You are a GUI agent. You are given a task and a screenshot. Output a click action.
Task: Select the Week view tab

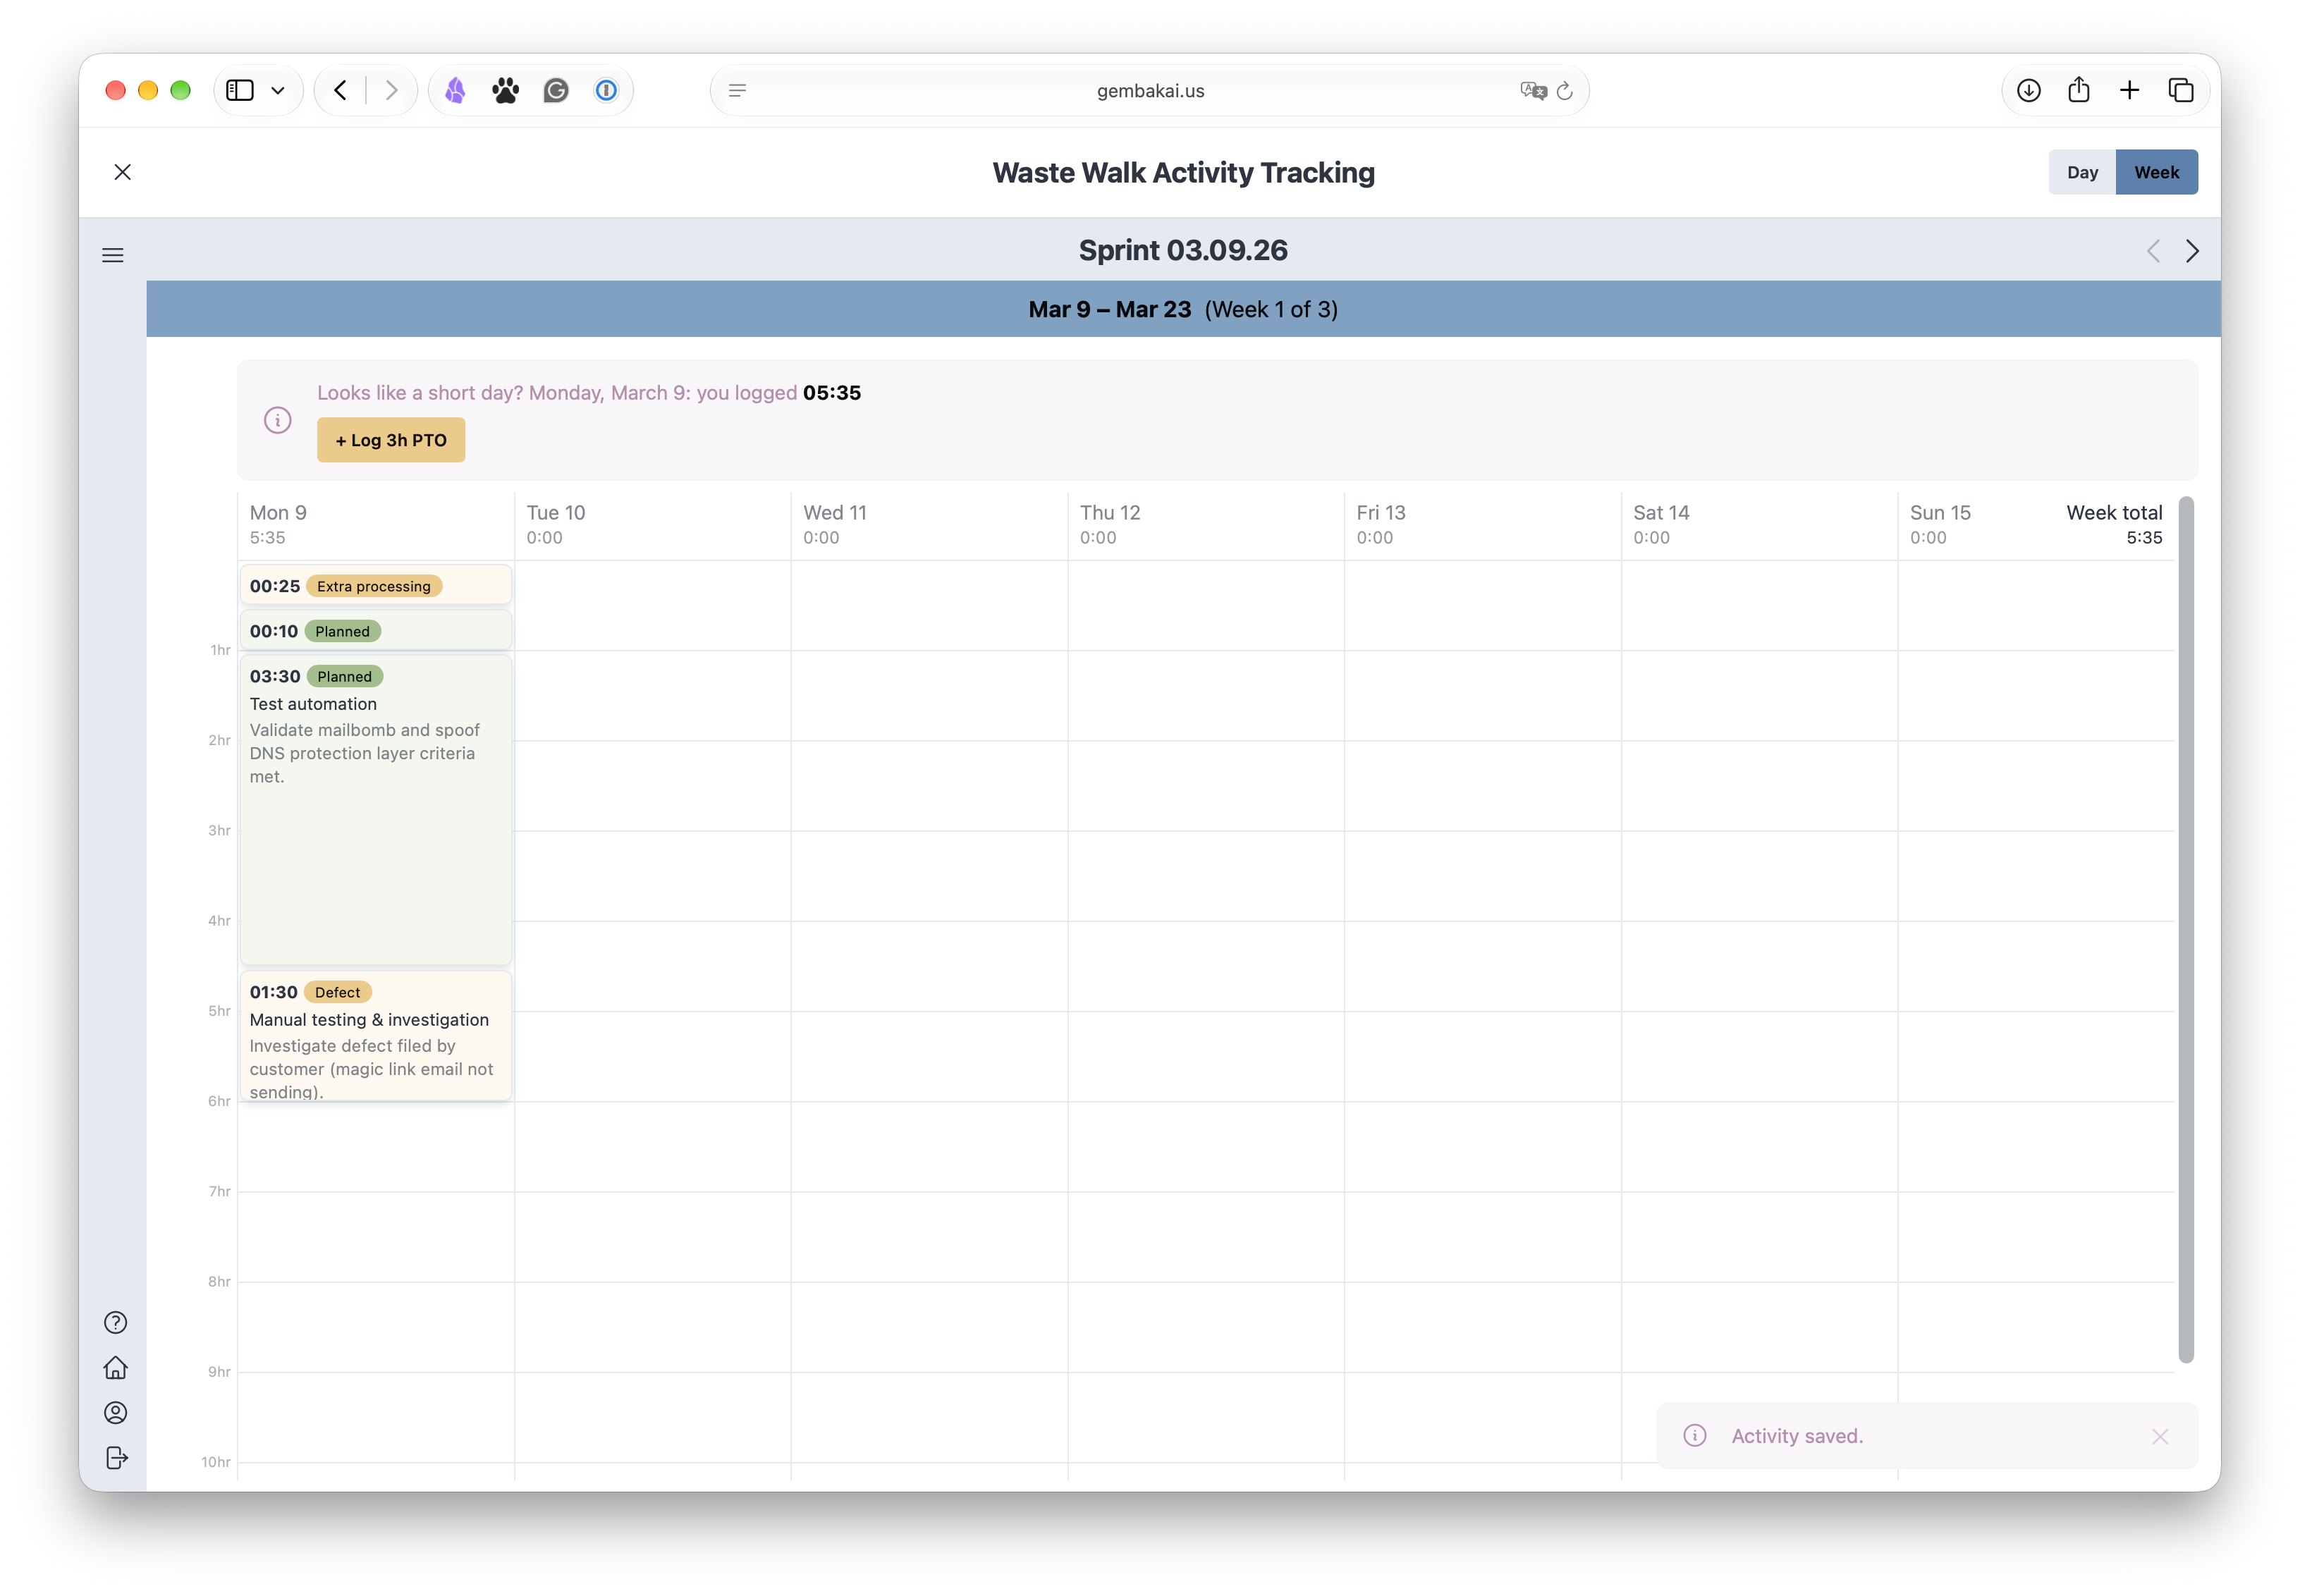(x=2157, y=172)
